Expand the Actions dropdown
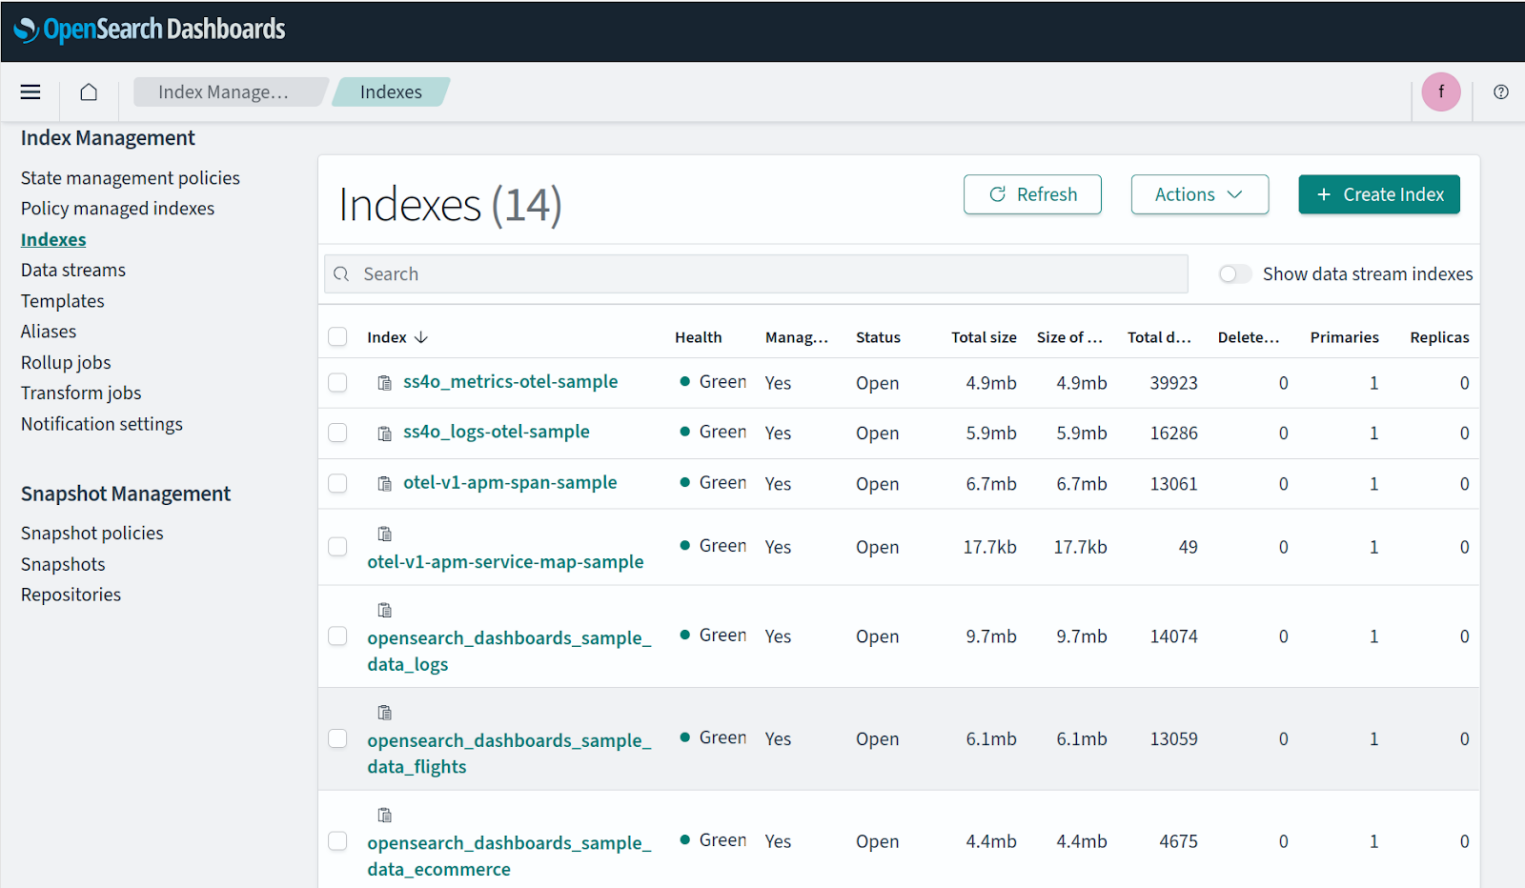 1199,195
